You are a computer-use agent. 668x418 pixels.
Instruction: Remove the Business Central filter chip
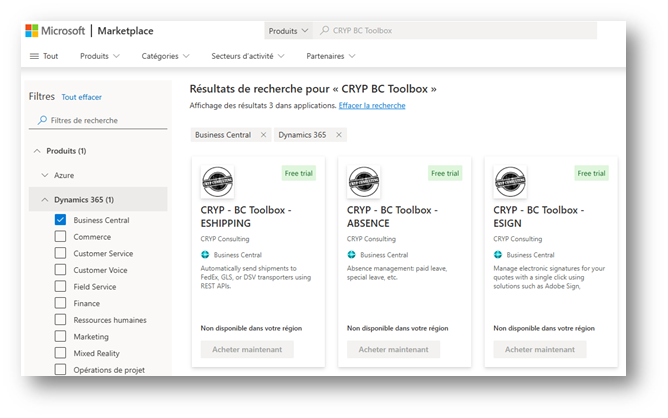click(263, 135)
